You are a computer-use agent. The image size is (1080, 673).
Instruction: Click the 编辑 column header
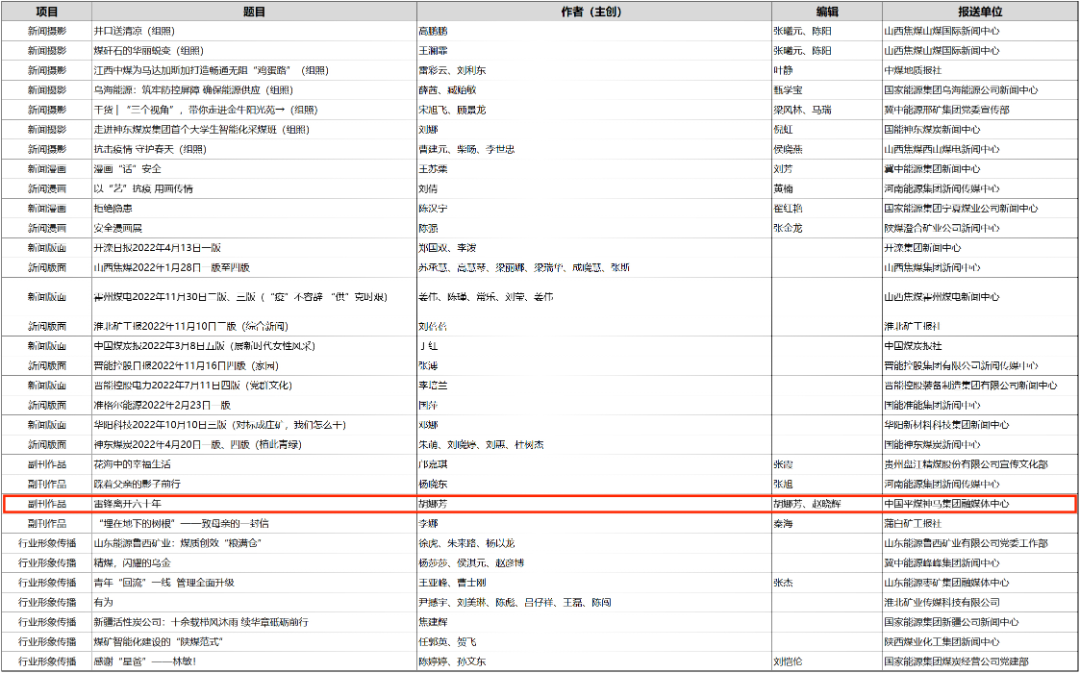(x=825, y=11)
